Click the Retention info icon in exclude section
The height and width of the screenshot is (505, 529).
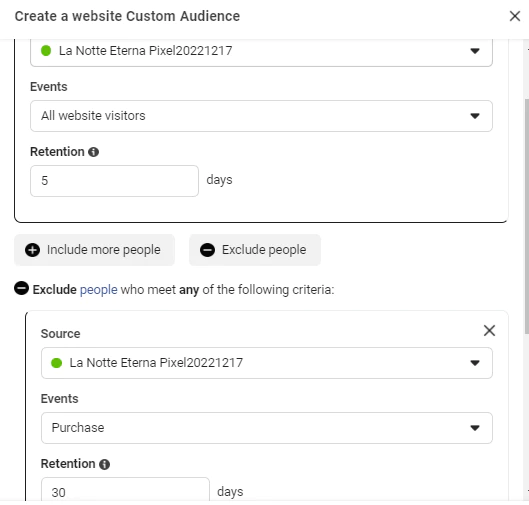(x=104, y=464)
